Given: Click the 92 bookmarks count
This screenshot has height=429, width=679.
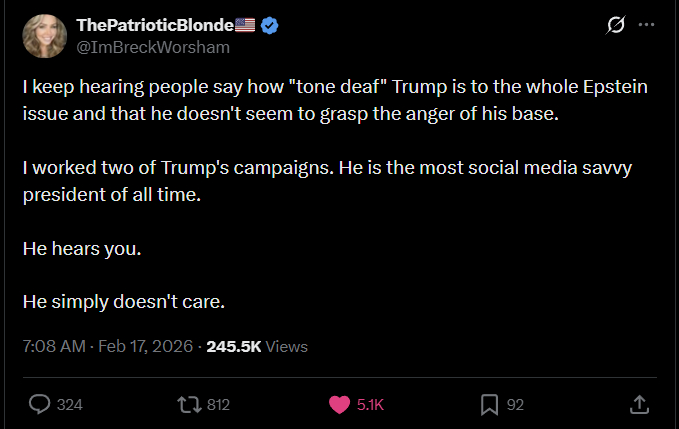Looking at the screenshot, I should [516, 404].
